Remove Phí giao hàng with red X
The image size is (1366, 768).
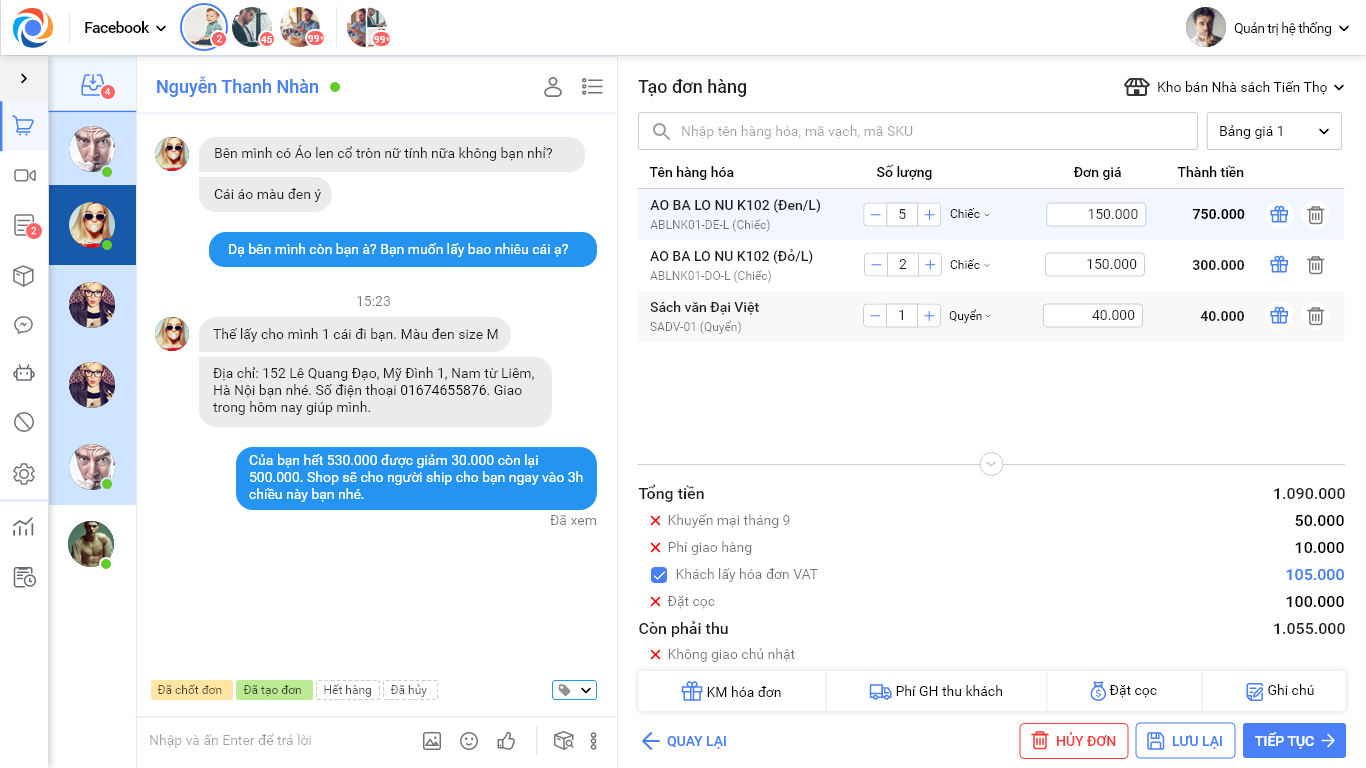click(656, 548)
